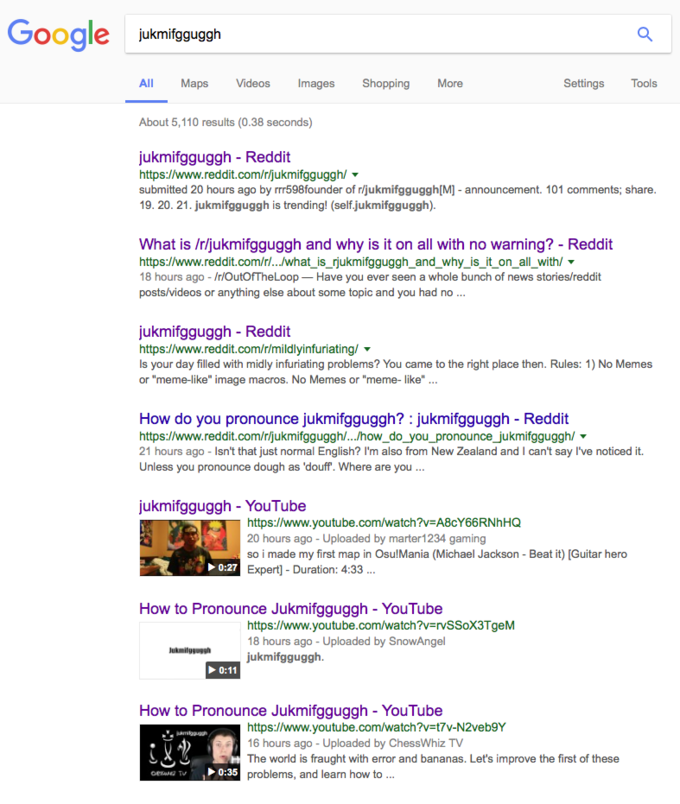Expand arrow beside how_do_you_pronounce_jukmifgguggh URL

583,436
